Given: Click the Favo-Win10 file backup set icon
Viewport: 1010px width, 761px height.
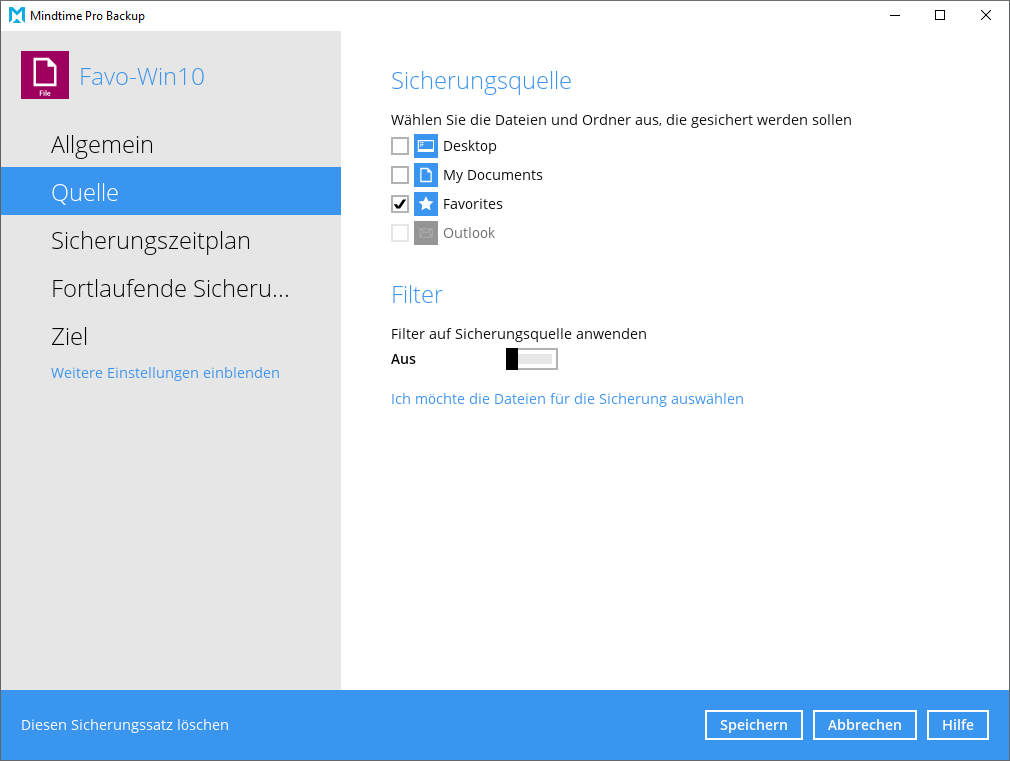Looking at the screenshot, I should point(44,75).
